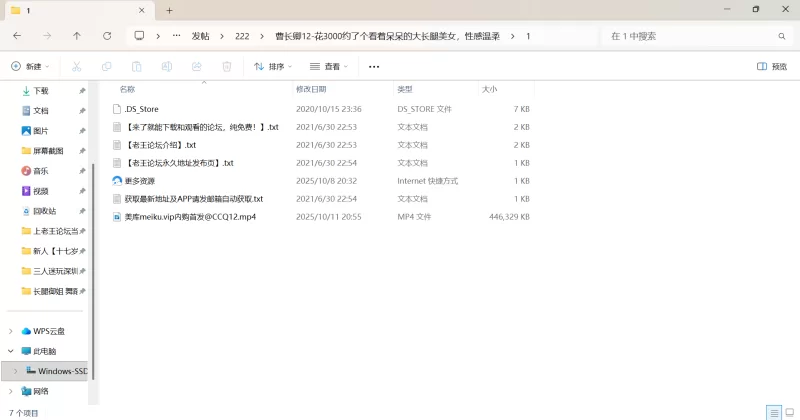Click the Delete trash icon in toolbar
800x420 pixels.
227,67
